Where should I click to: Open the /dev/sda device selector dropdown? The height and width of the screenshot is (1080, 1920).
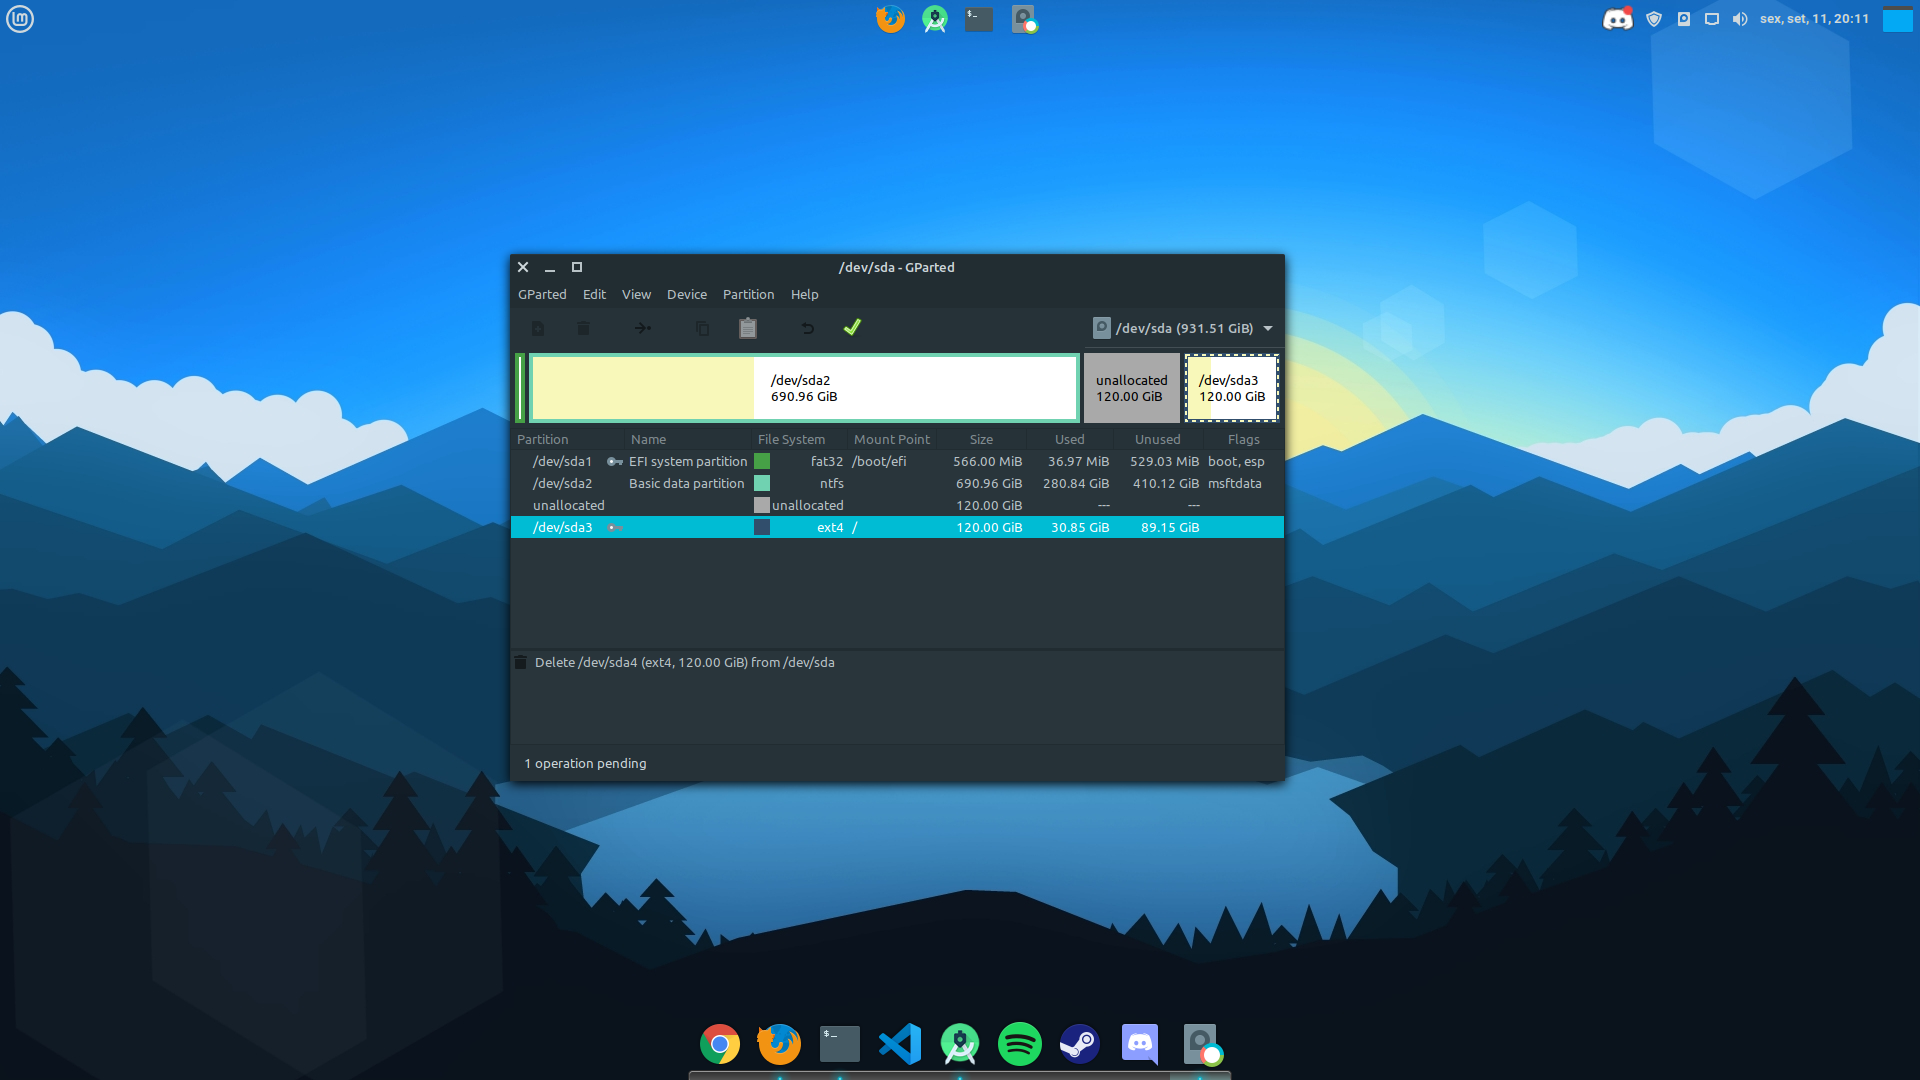[1183, 328]
